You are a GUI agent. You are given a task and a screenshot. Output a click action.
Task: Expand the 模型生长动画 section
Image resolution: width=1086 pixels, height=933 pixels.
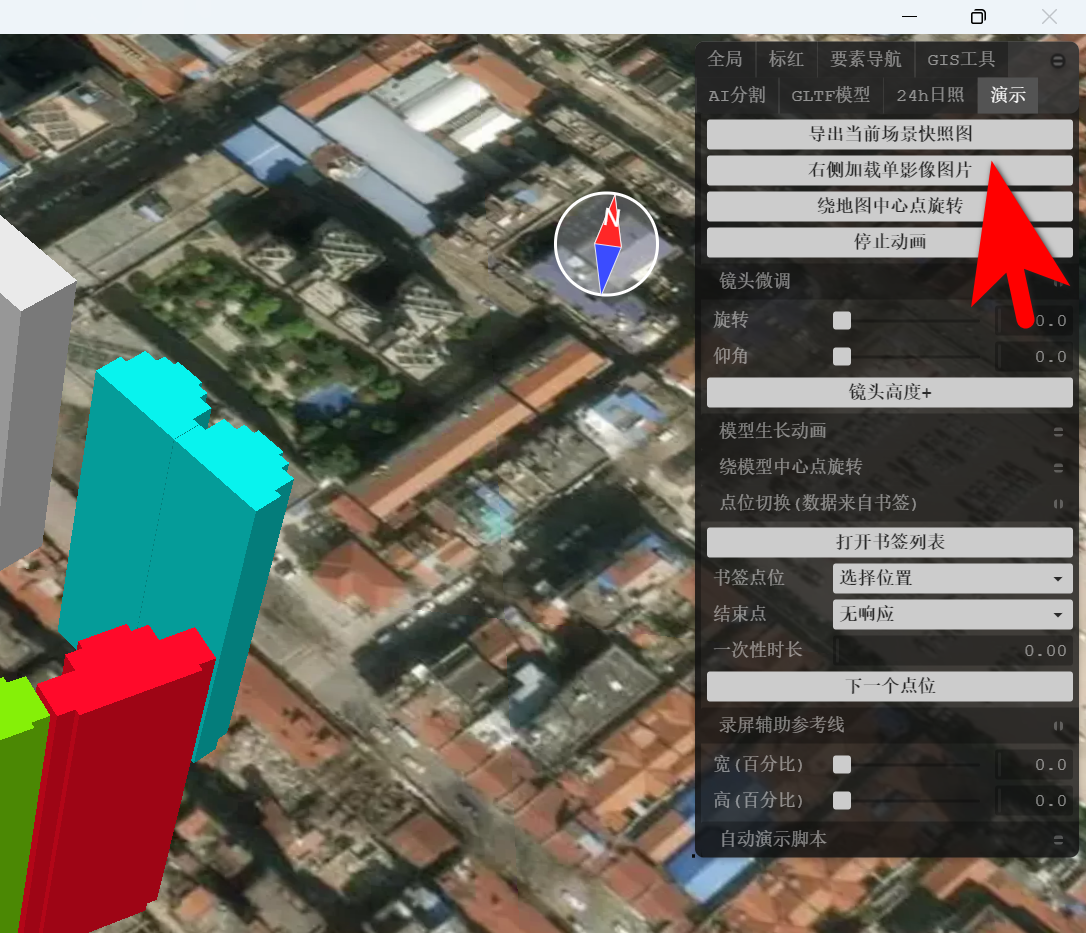(889, 431)
